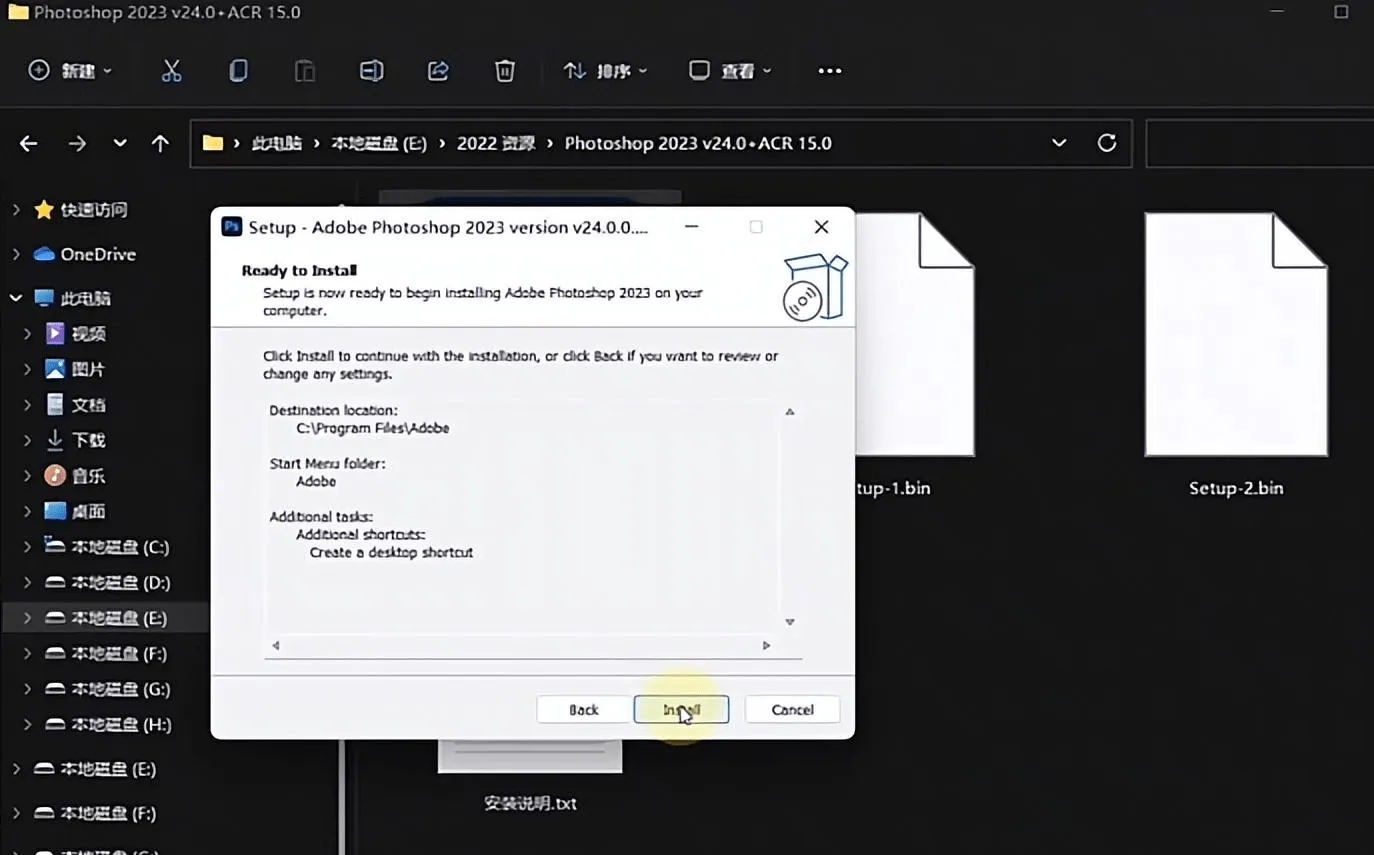Open the 新建 (New) menu in Explorer toolbar
This screenshot has height=855, width=1374.
(70, 71)
